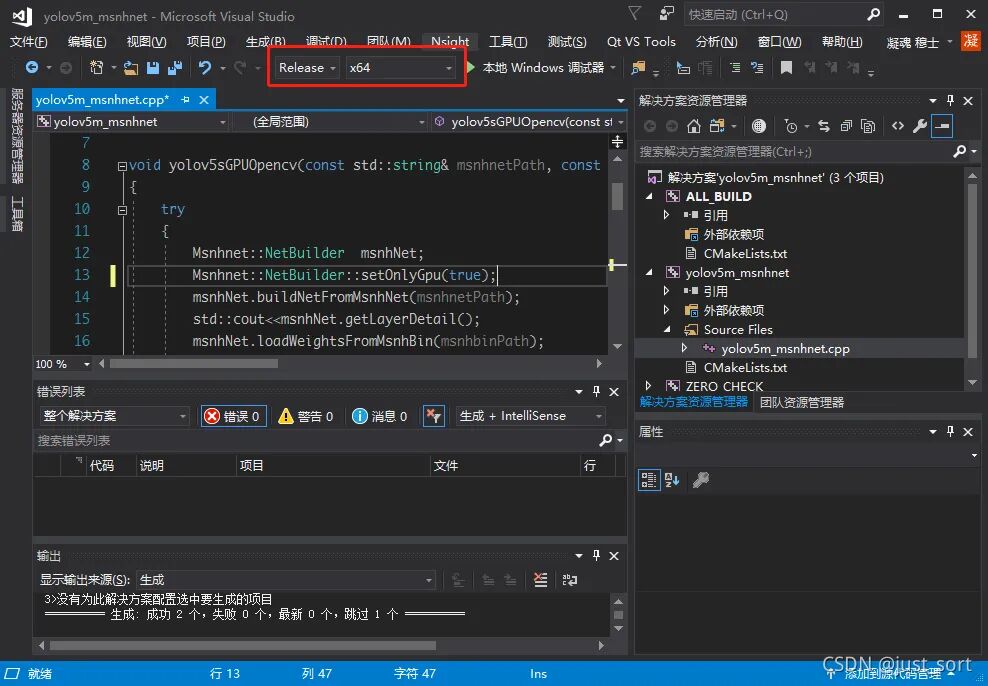Toggle the Messages 0 filter button
The image size is (988, 686).
point(379,416)
